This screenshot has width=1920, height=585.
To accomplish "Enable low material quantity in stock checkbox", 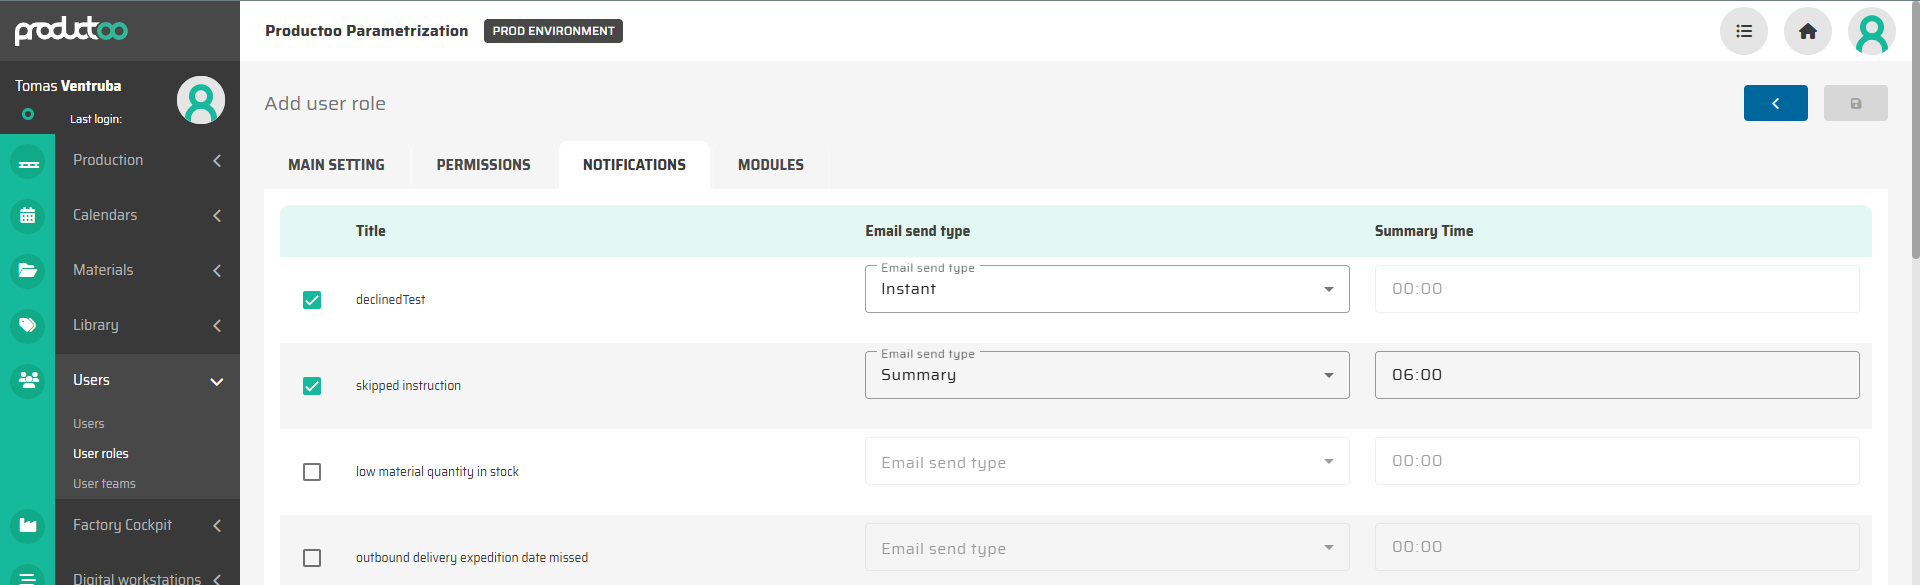I will click(312, 472).
